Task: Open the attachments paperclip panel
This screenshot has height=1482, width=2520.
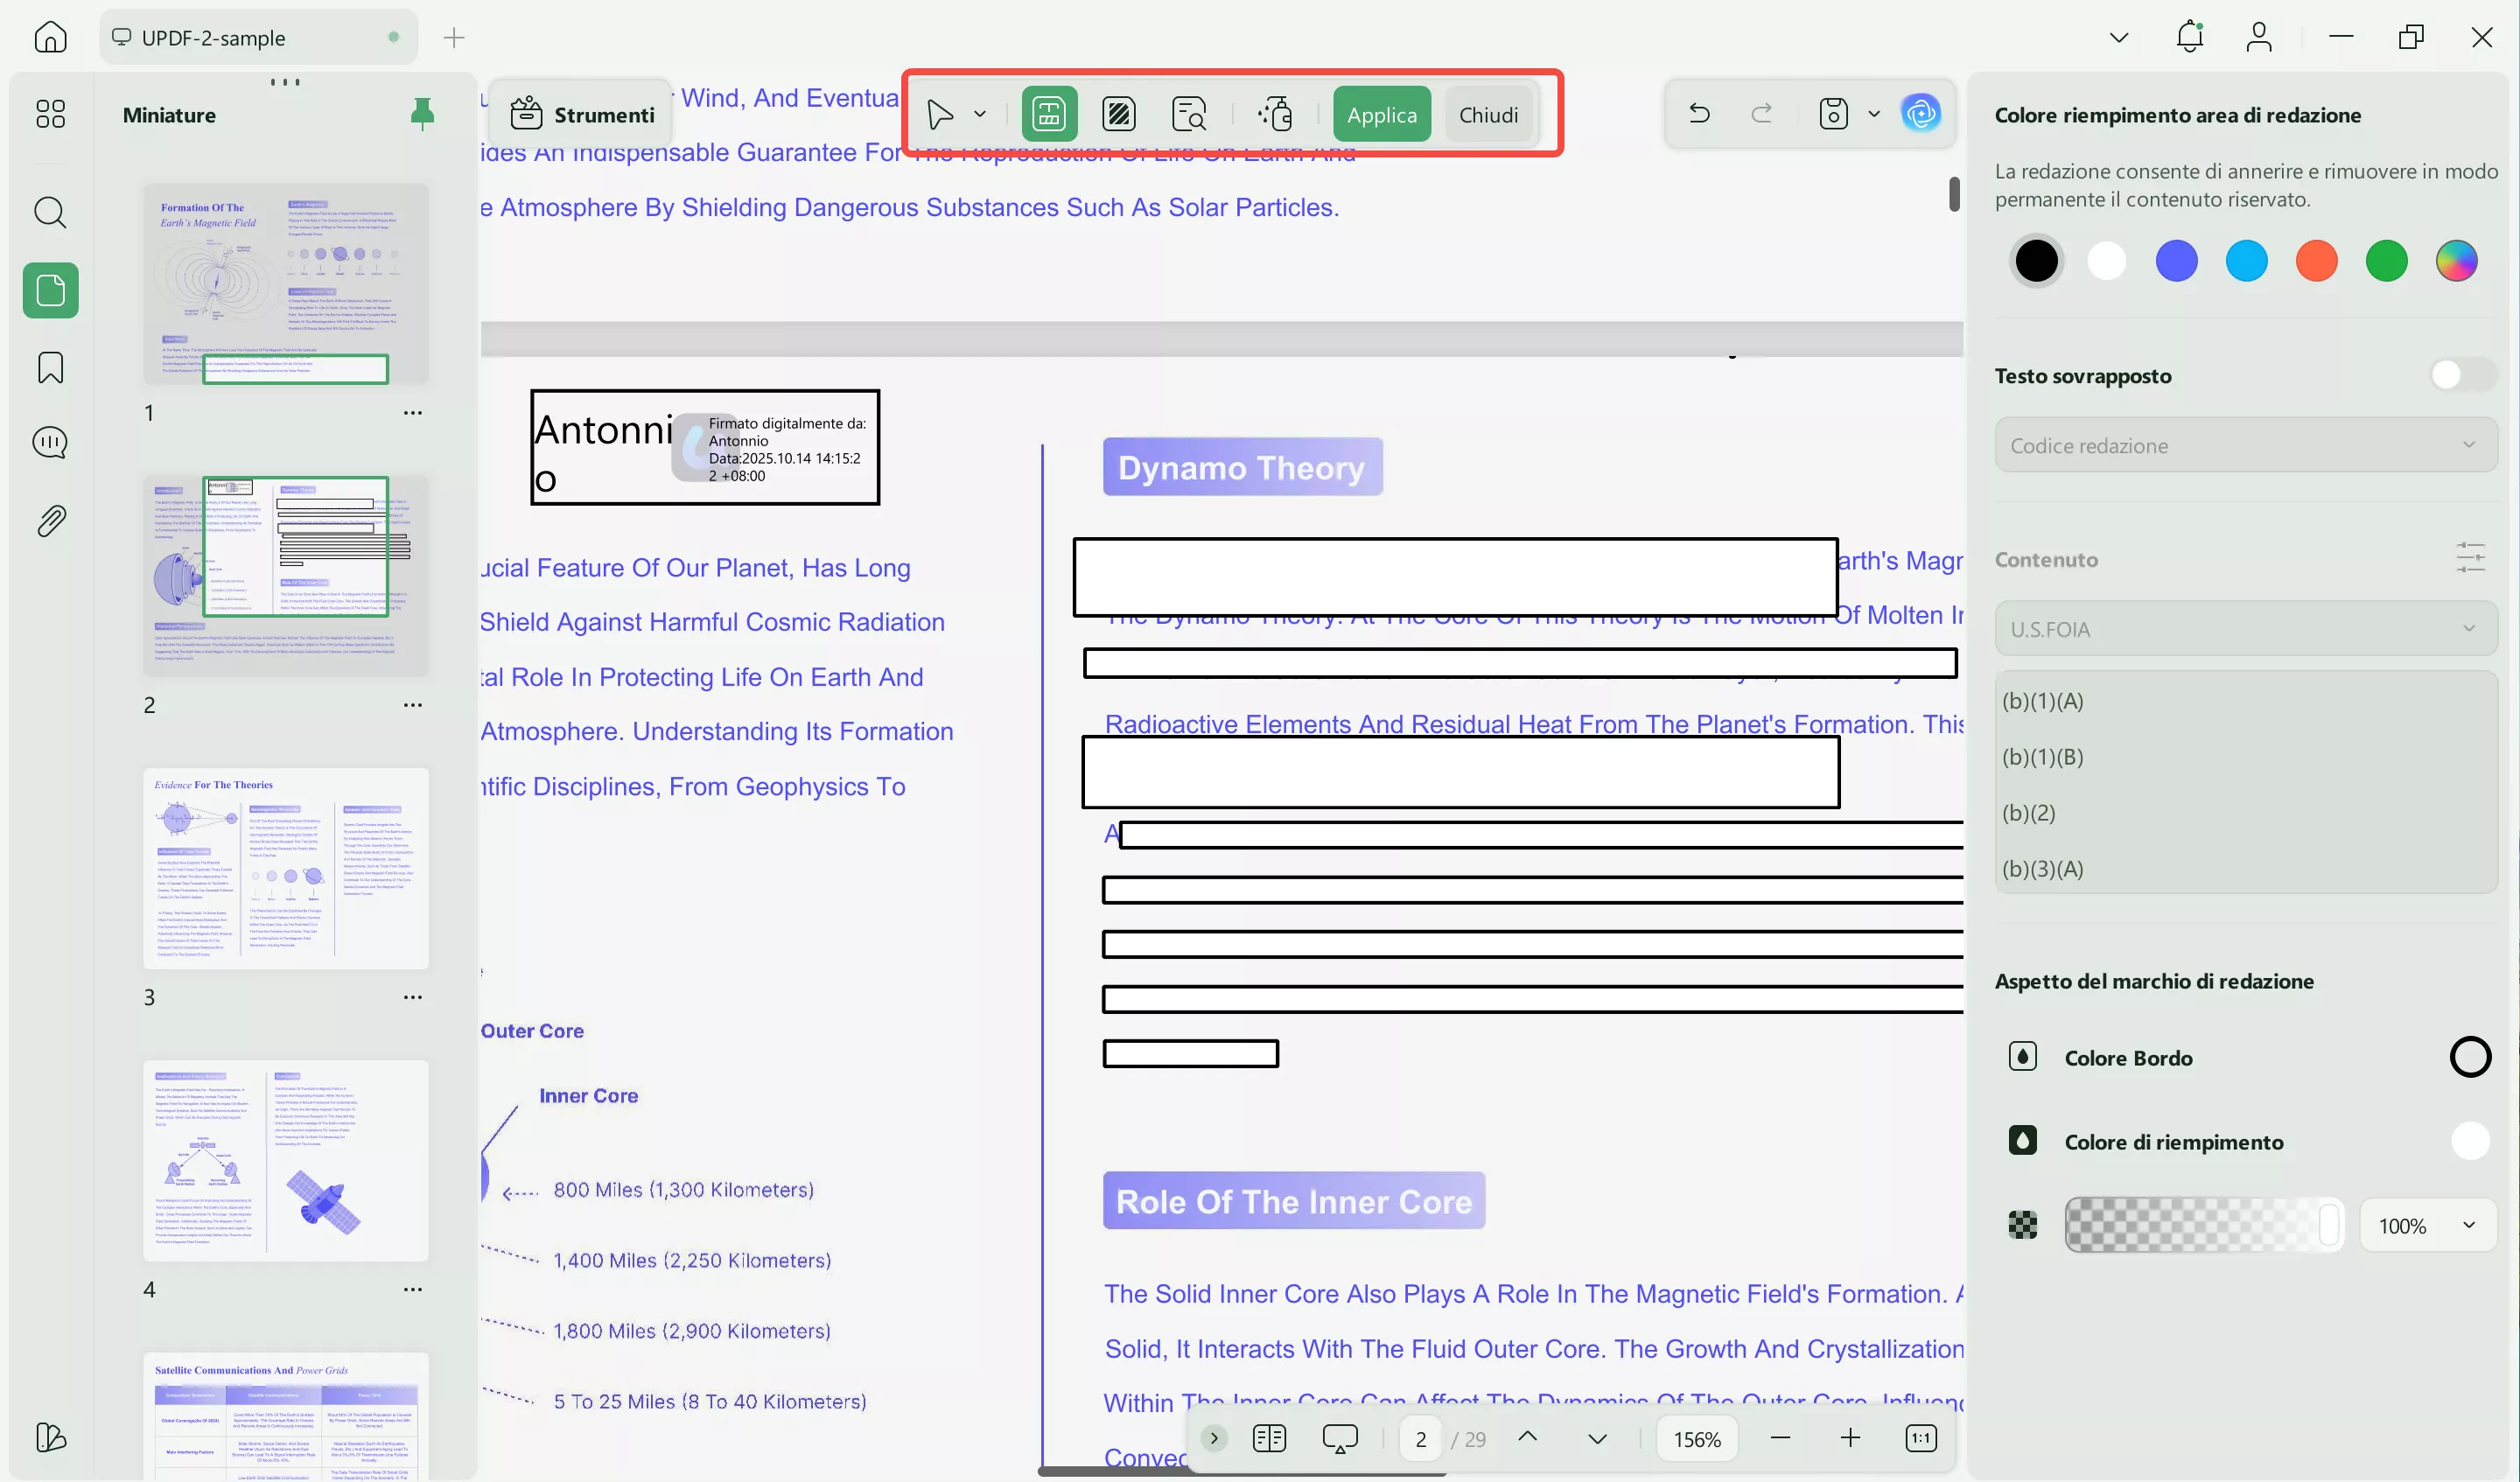Action: pyautogui.click(x=50, y=520)
